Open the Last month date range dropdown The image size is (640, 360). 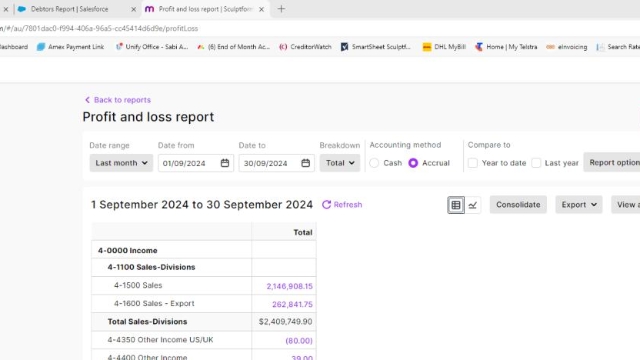coord(121,163)
